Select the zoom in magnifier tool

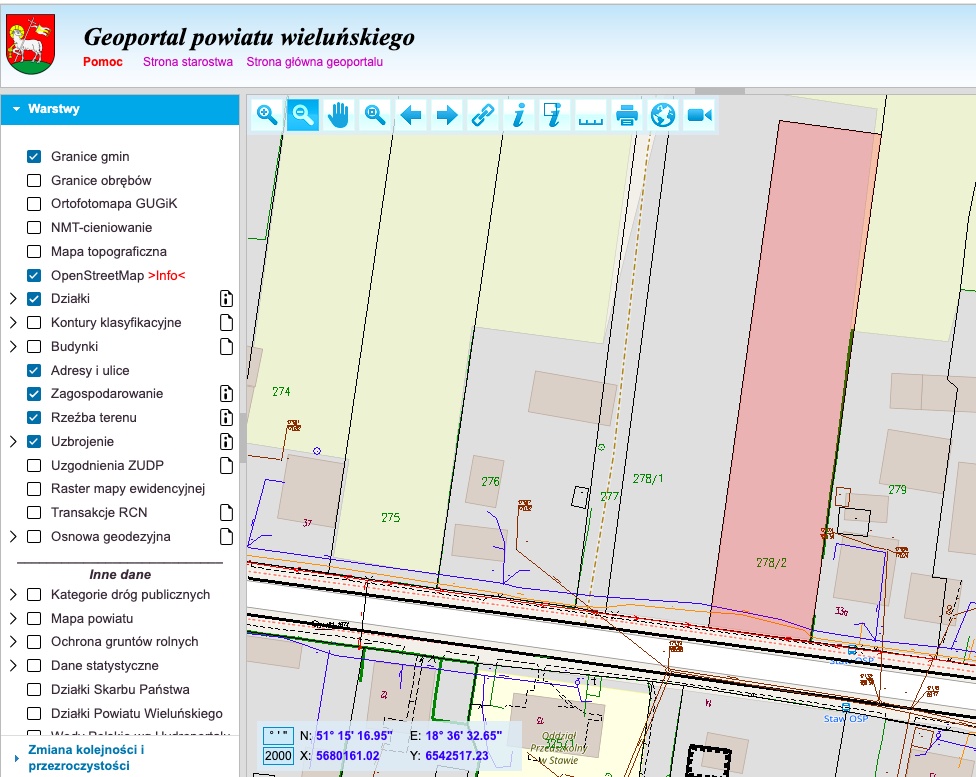tap(267, 115)
